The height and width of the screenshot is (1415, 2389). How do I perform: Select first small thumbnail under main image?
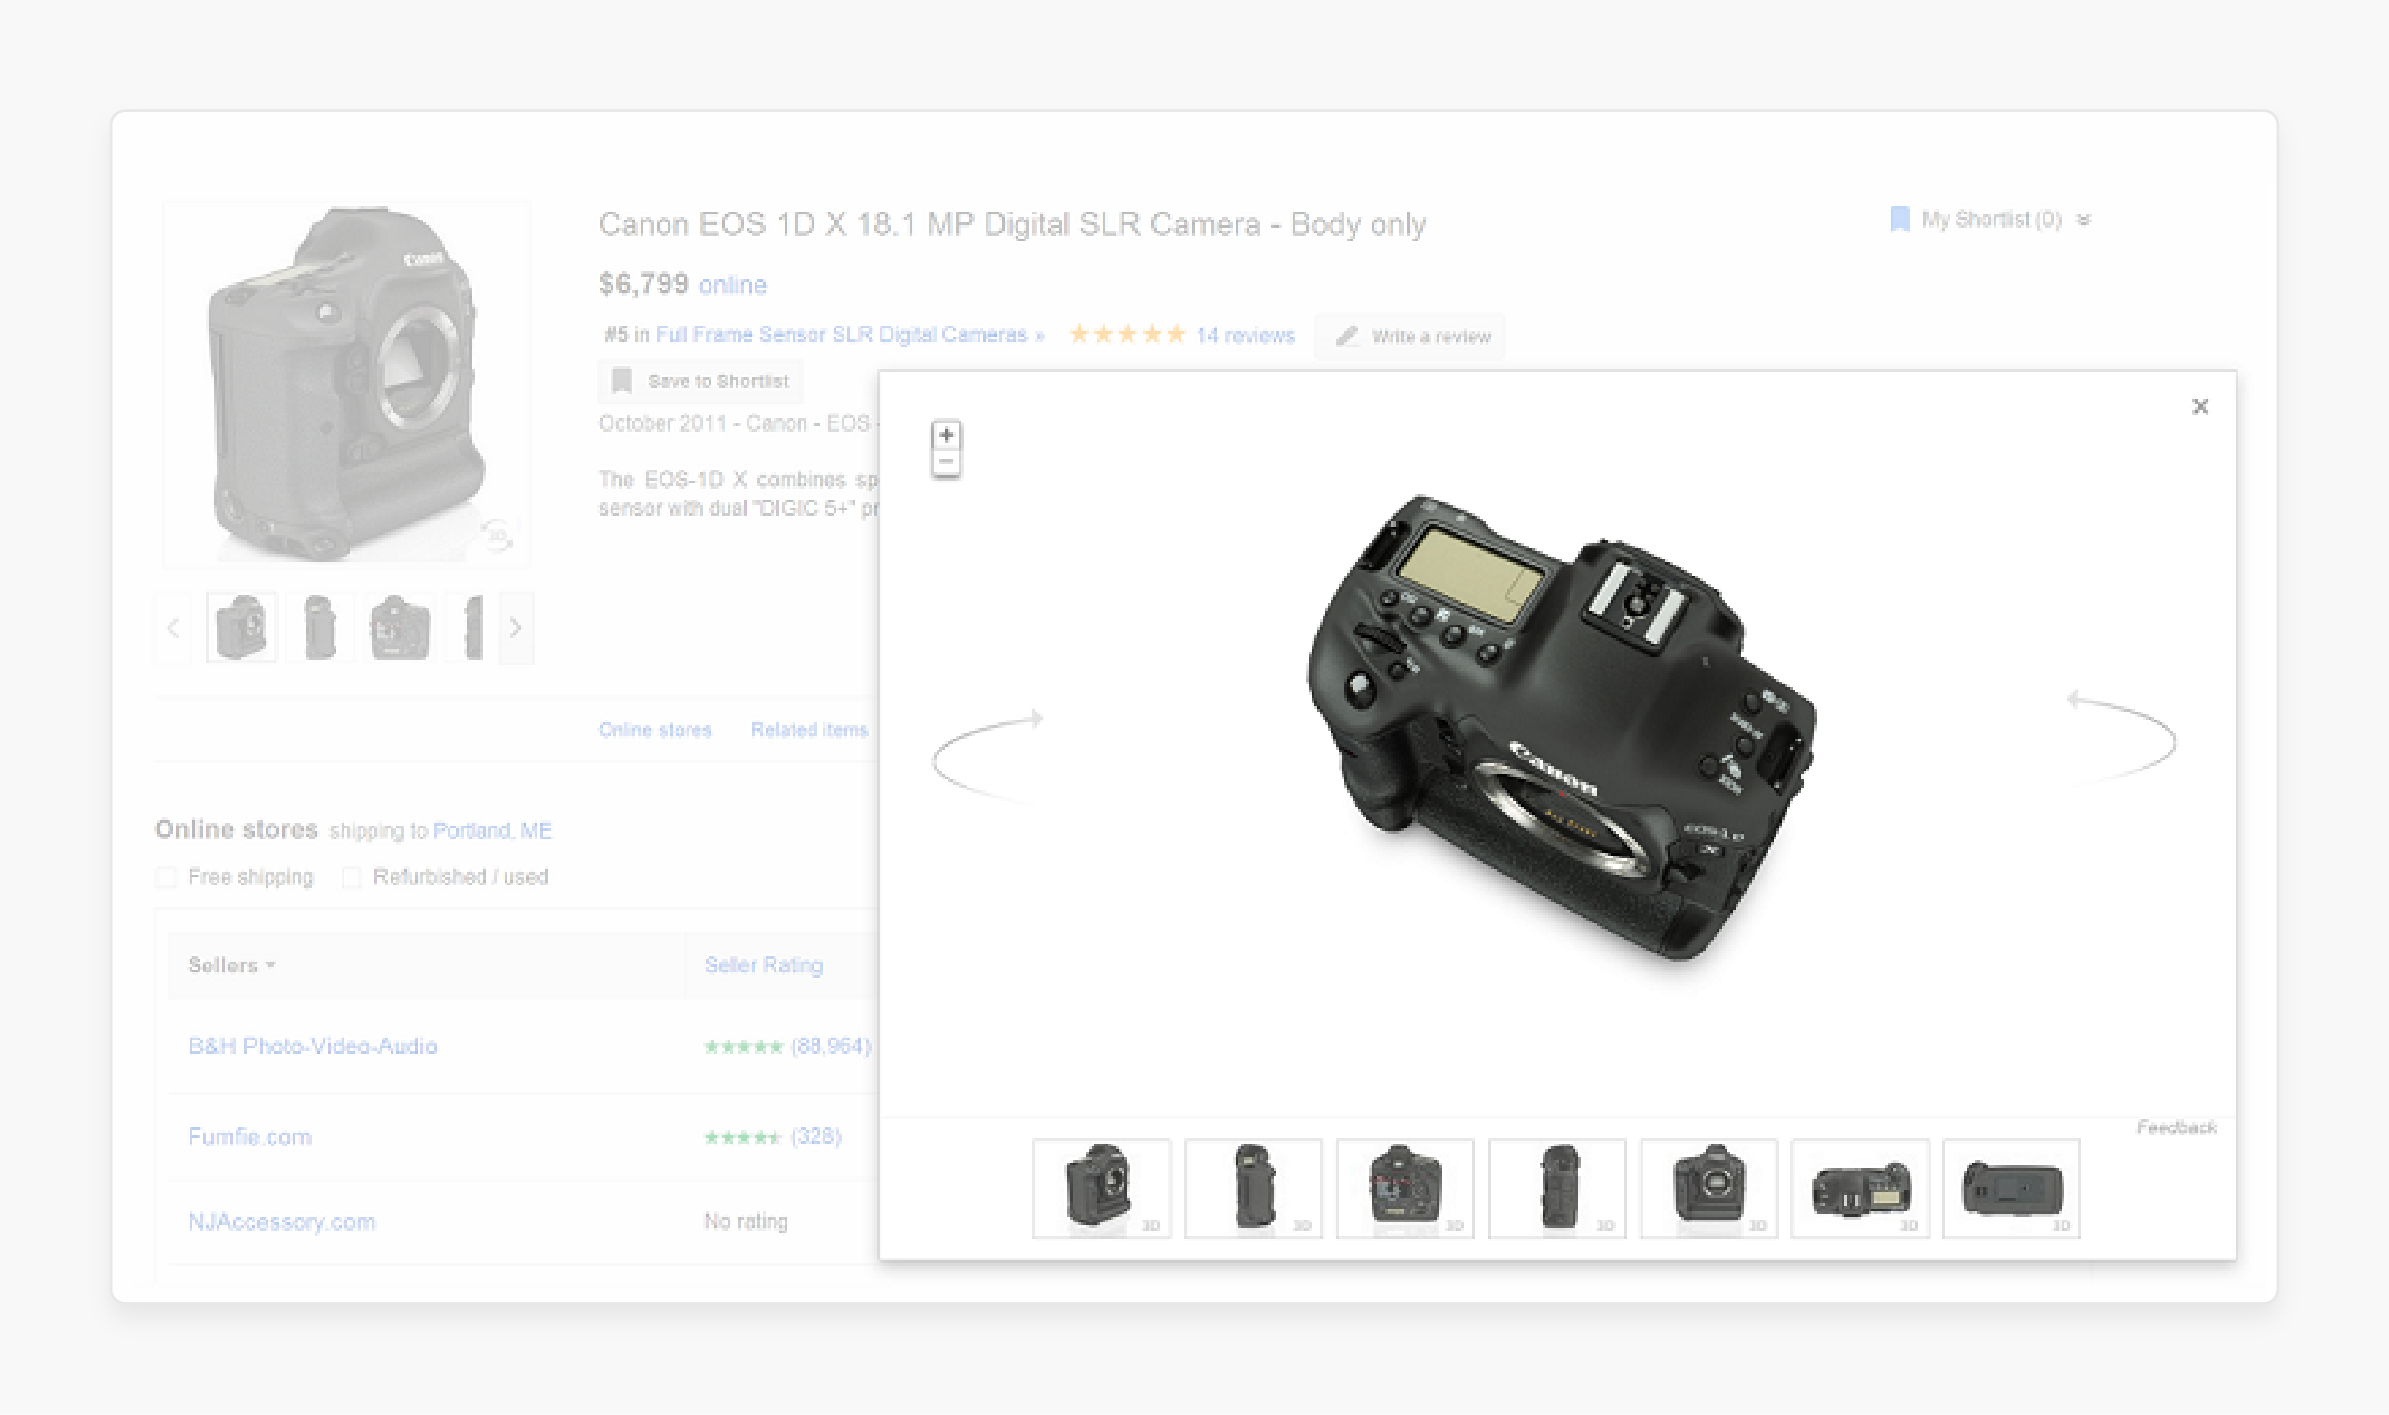click(x=242, y=627)
